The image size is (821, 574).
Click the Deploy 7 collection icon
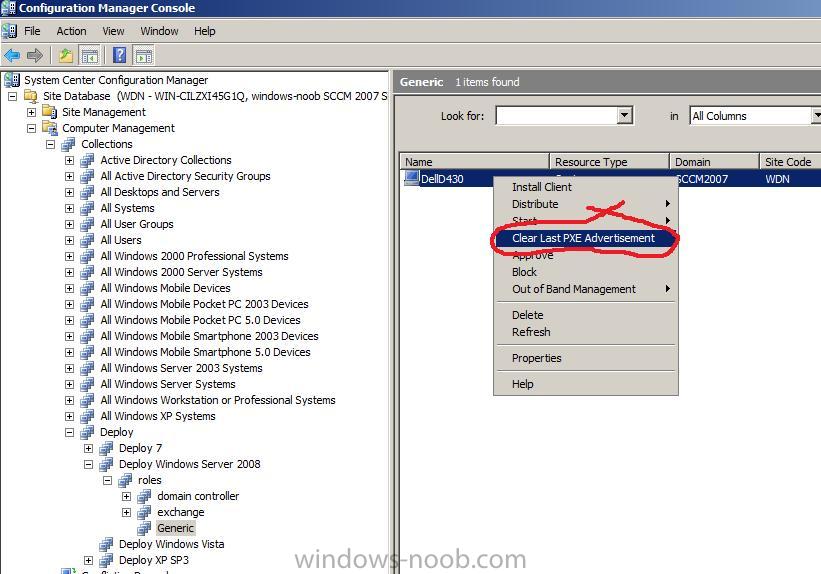[106, 448]
